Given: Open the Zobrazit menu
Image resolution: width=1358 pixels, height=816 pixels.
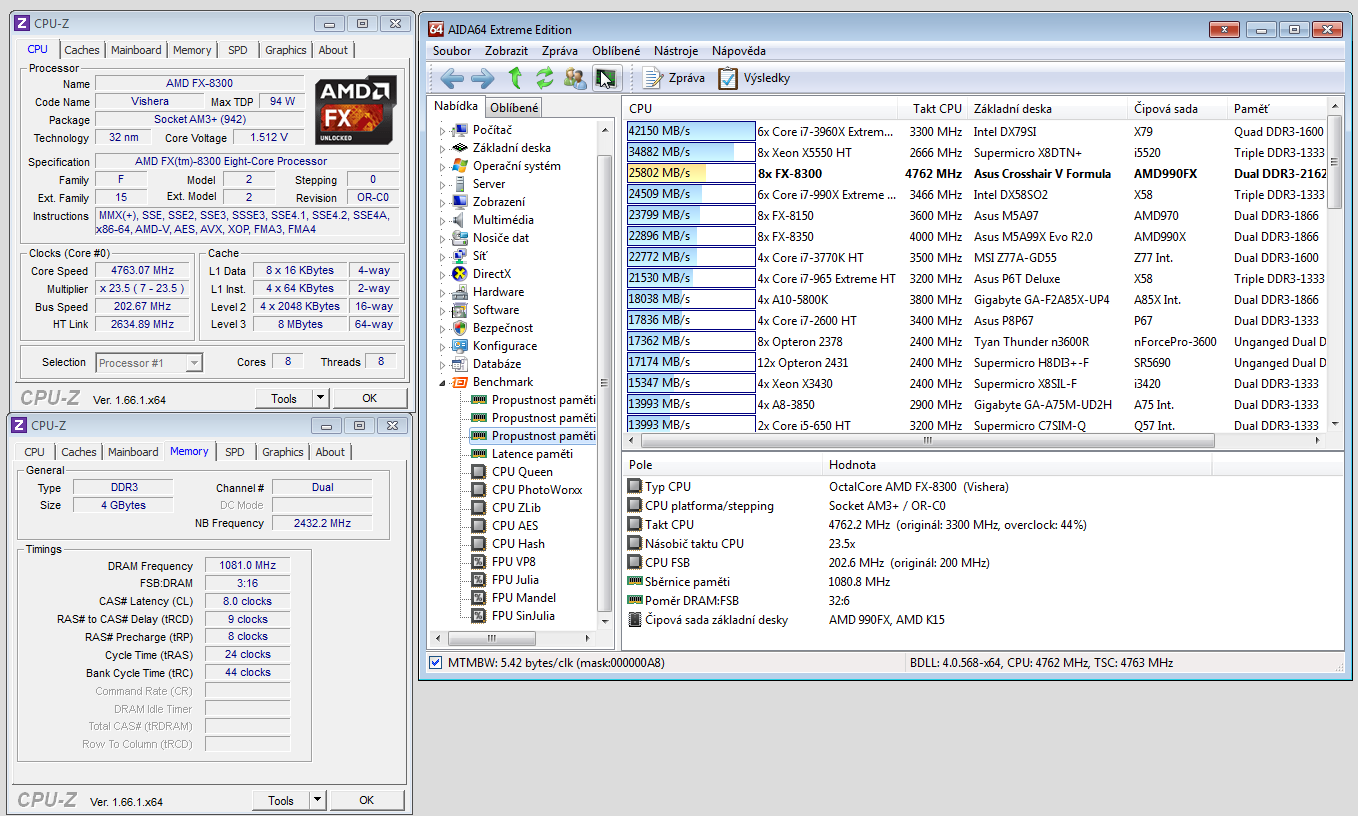Looking at the screenshot, I should coord(506,50).
